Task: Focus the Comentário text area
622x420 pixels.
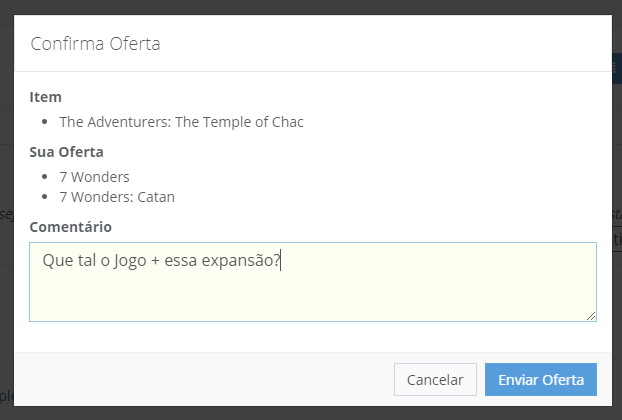Action: [x=312, y=295]
